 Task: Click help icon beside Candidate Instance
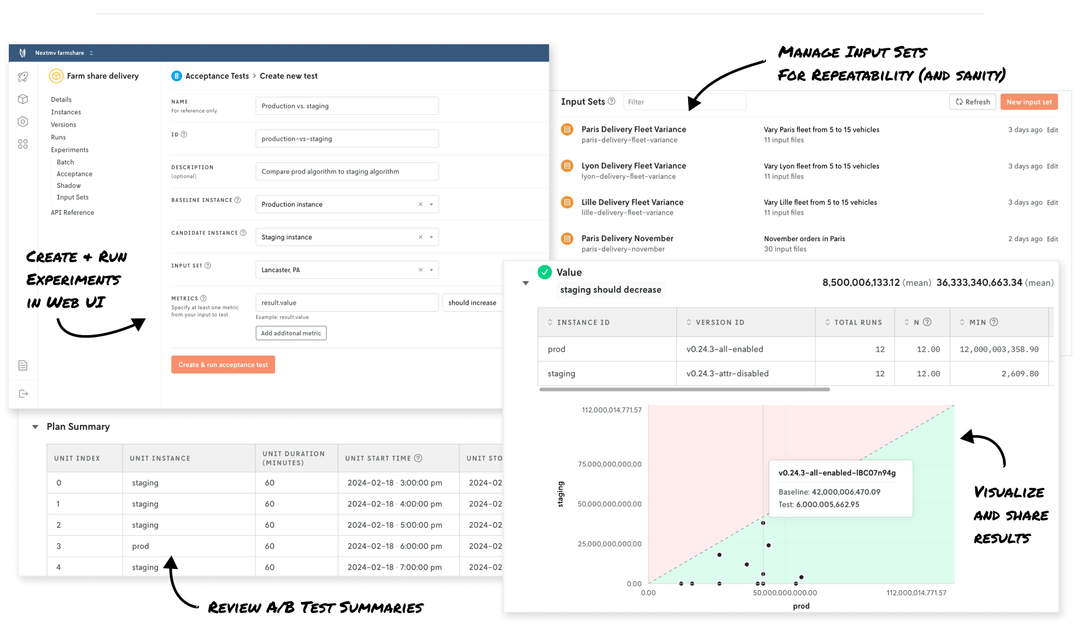[243, 233]
